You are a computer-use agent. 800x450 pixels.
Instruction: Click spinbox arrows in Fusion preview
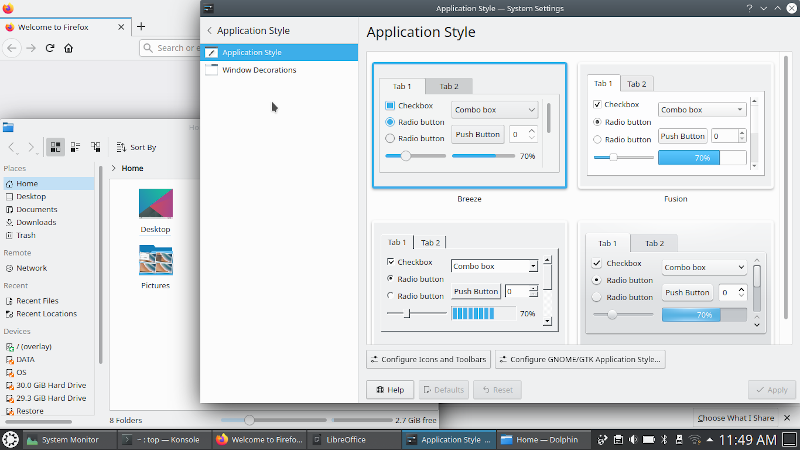pos(742,136)
